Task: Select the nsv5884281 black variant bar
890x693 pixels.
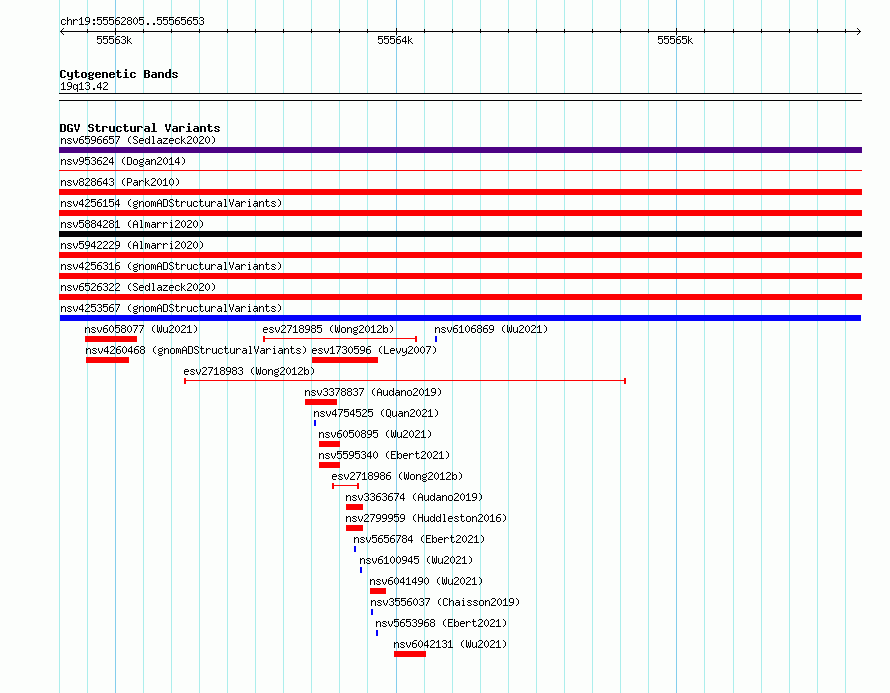Action: 460,234
